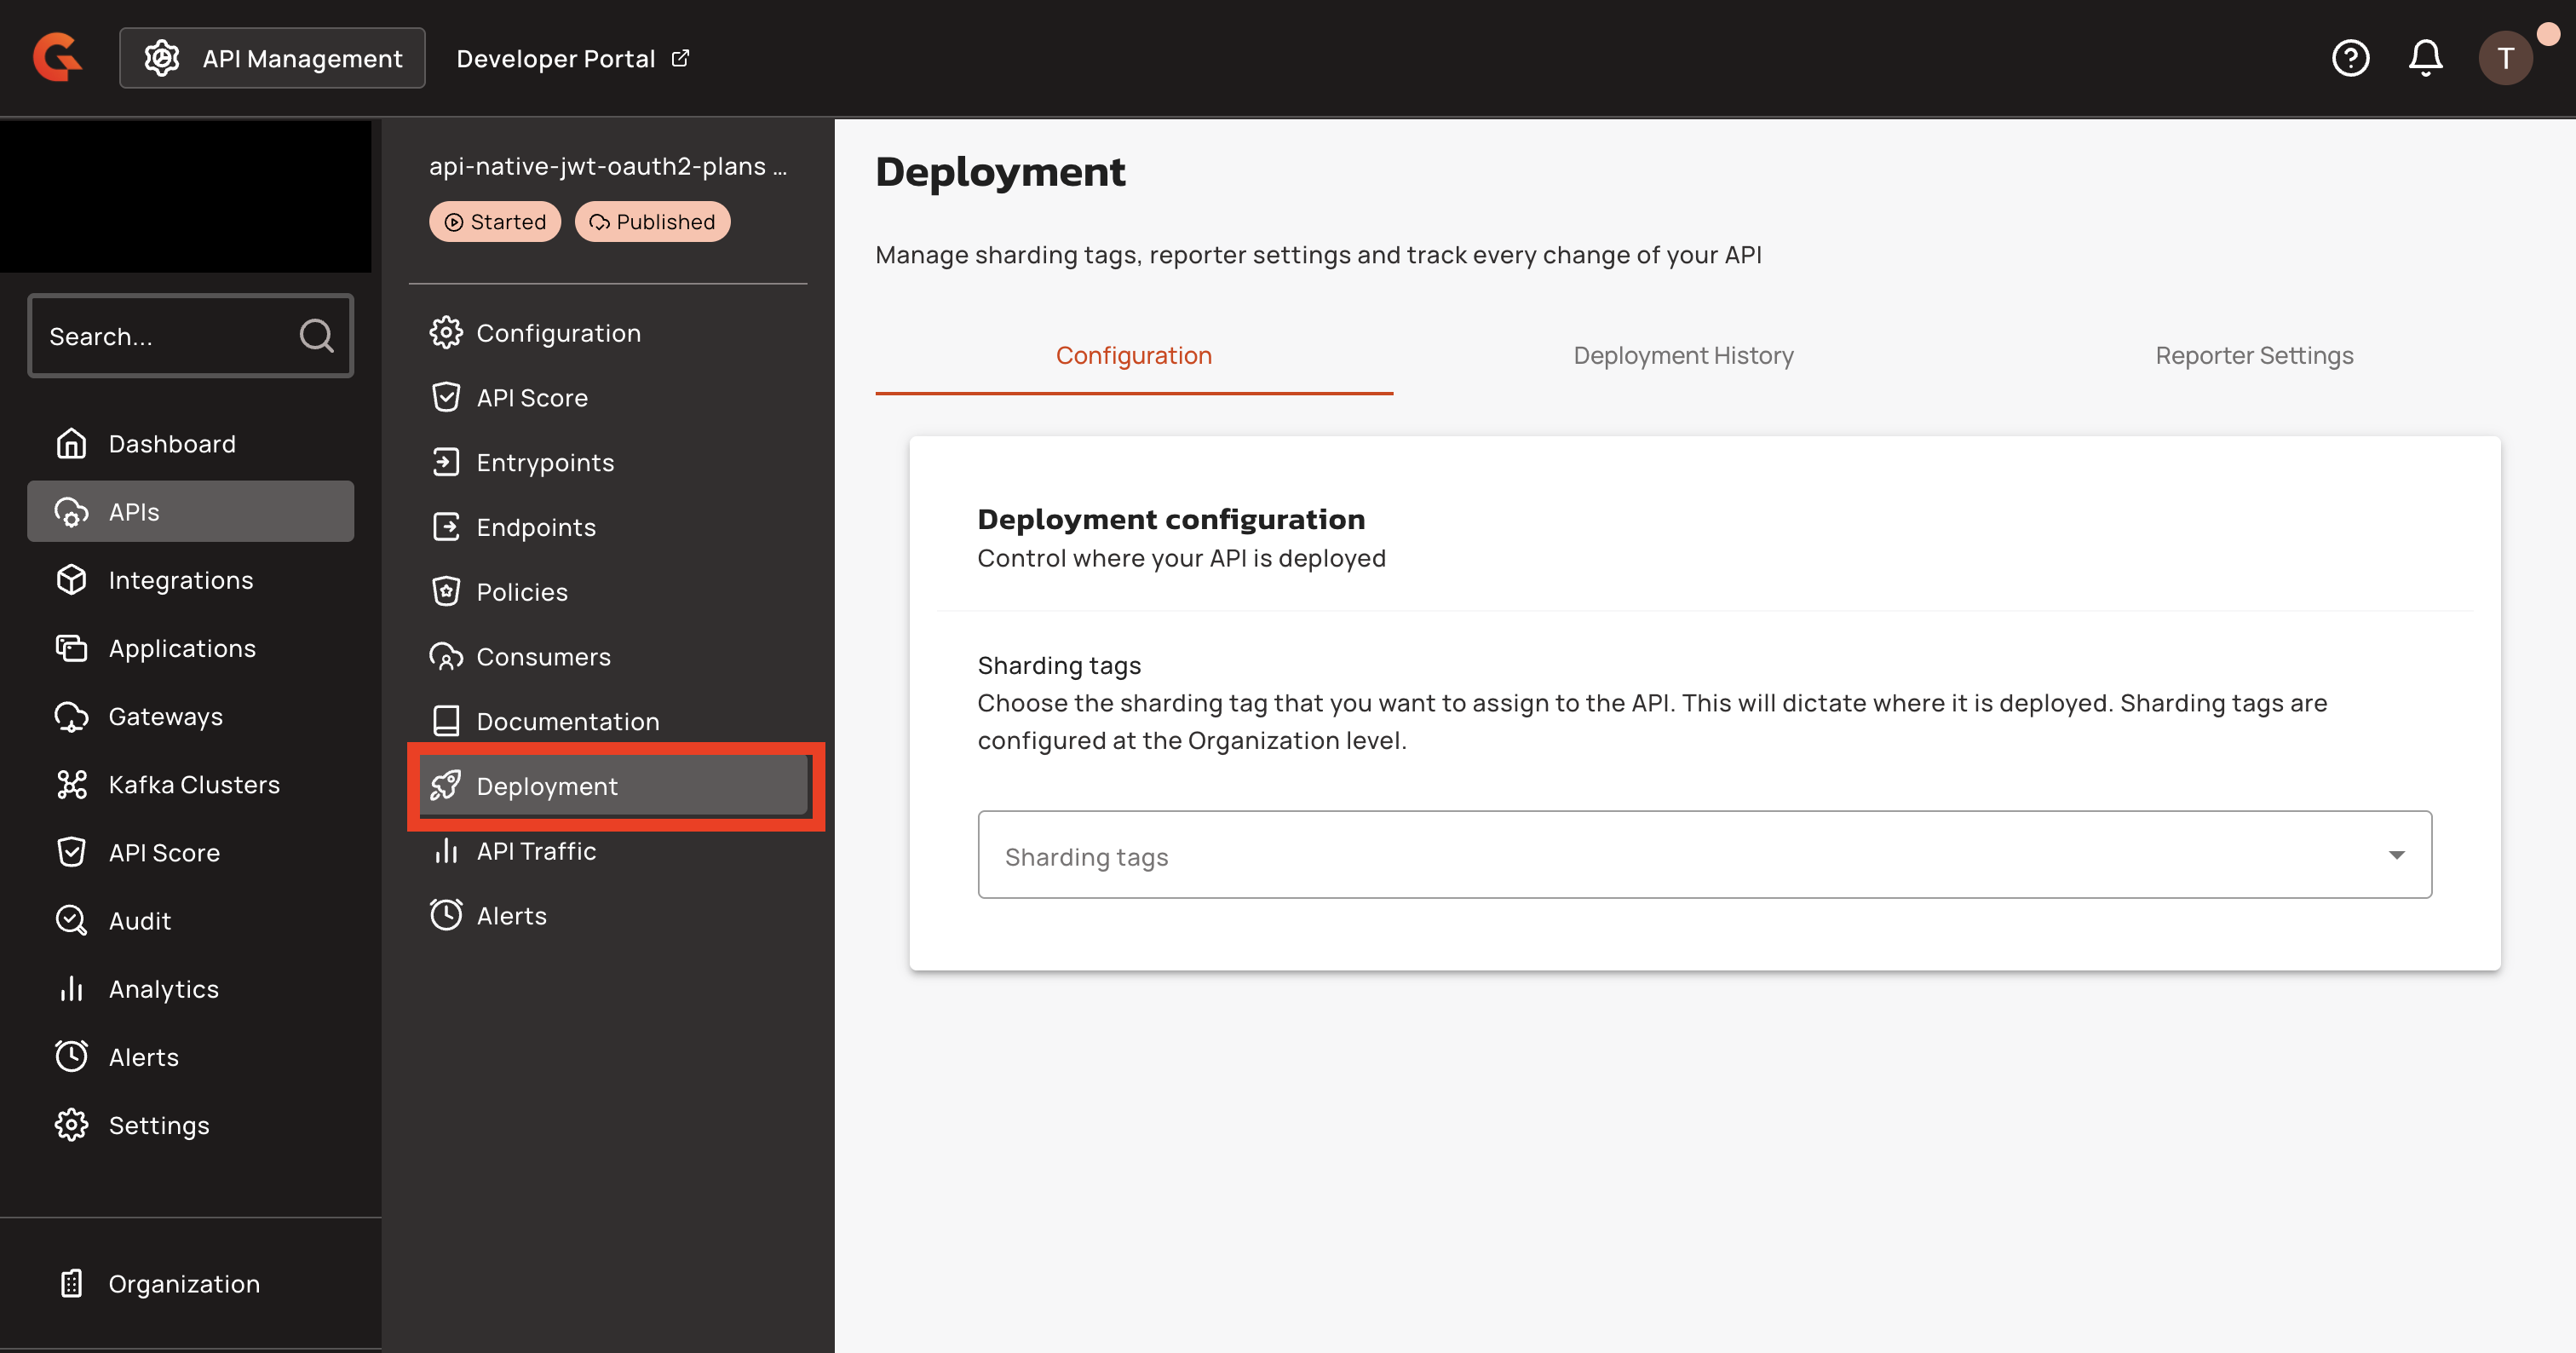This screenshot has height=1353, width=2576.
Task: Click the Sharding tags dropdown arrow
Action: click(x=2396, y=855)
